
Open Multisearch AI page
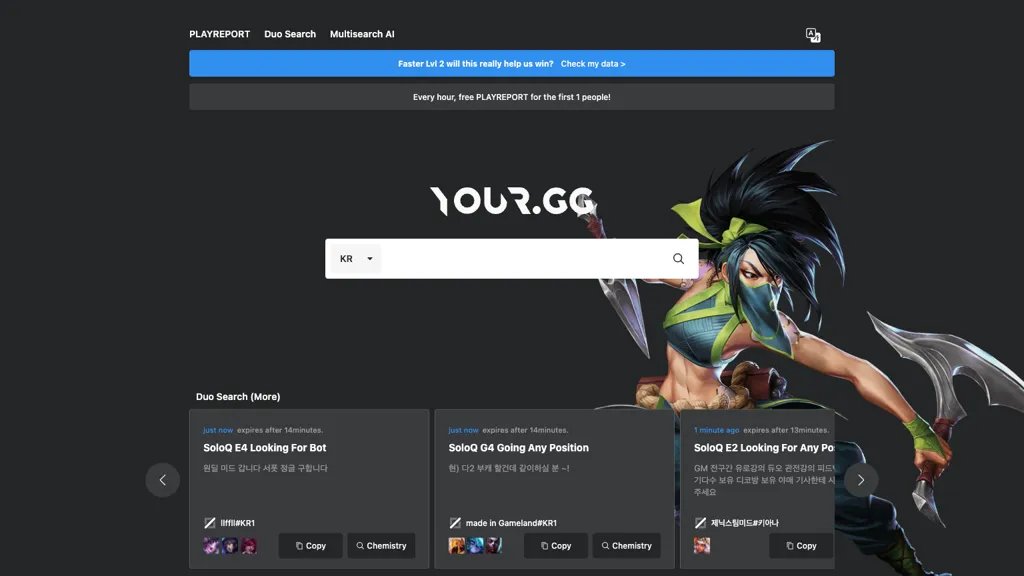362,34
